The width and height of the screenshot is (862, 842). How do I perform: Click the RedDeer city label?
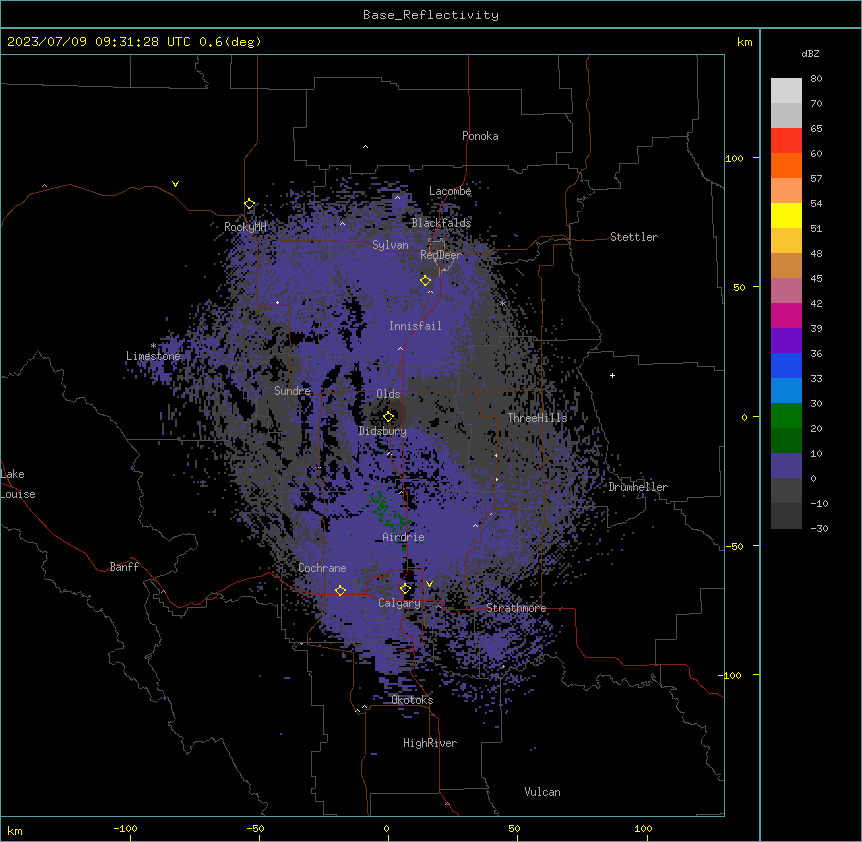pyautogui.click(x=440, y=255)
